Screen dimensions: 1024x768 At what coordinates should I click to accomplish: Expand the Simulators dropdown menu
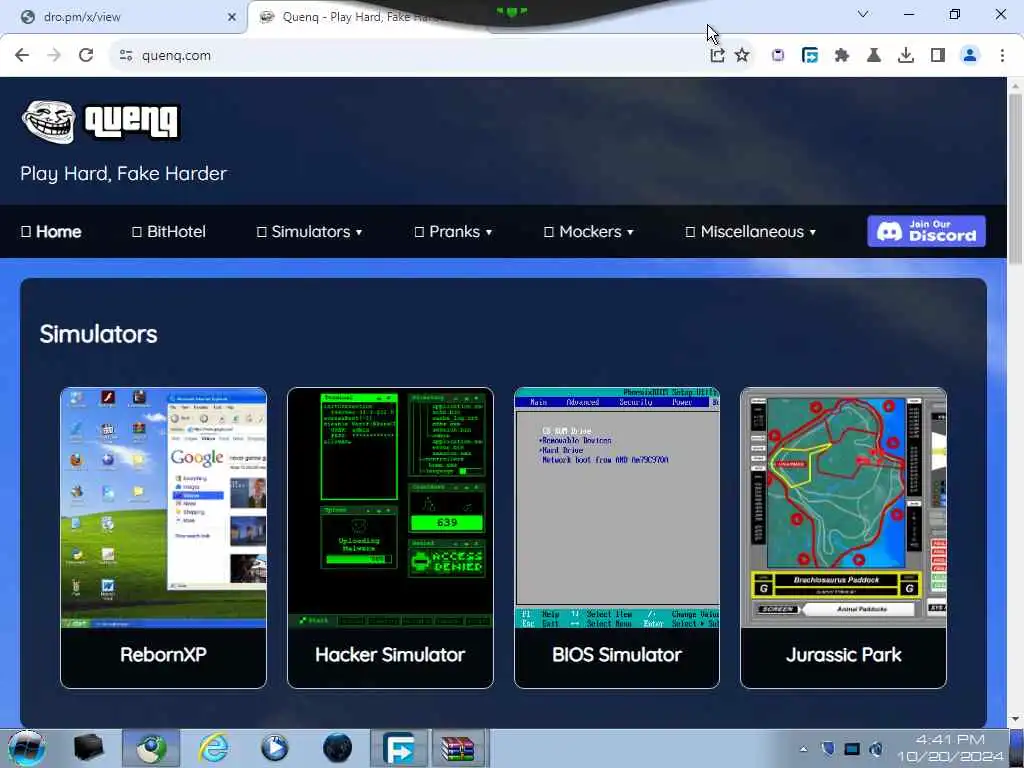[x=310, y=232]
